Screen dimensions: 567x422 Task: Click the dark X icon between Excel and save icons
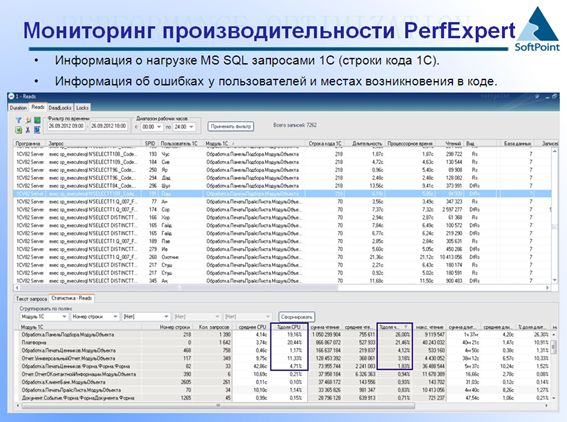pyautogui.click(x=28, y=130)
